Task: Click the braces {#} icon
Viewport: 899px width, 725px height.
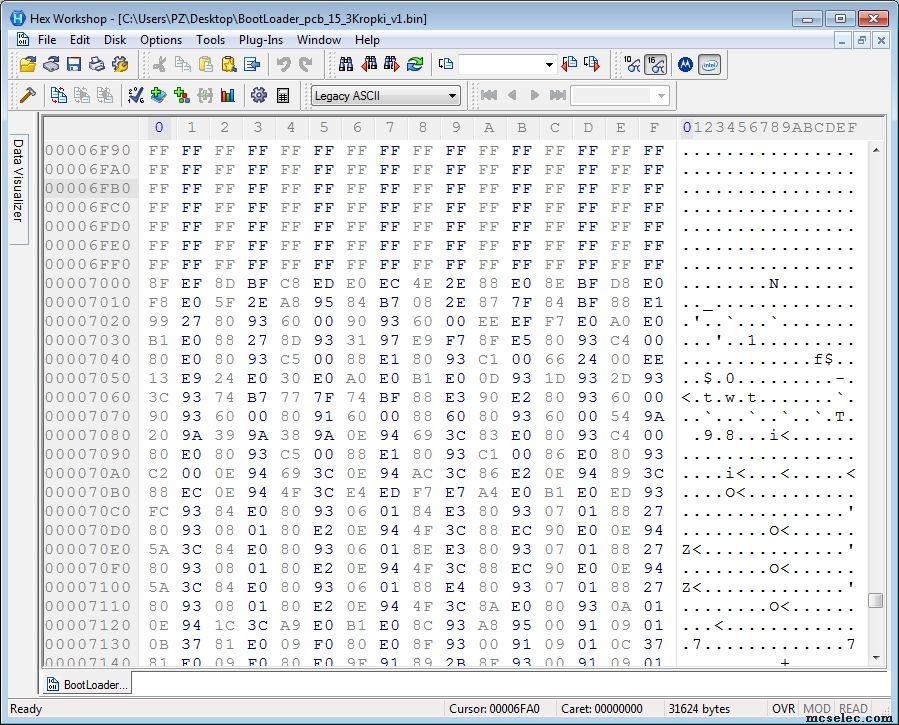Action: point(205,95)
